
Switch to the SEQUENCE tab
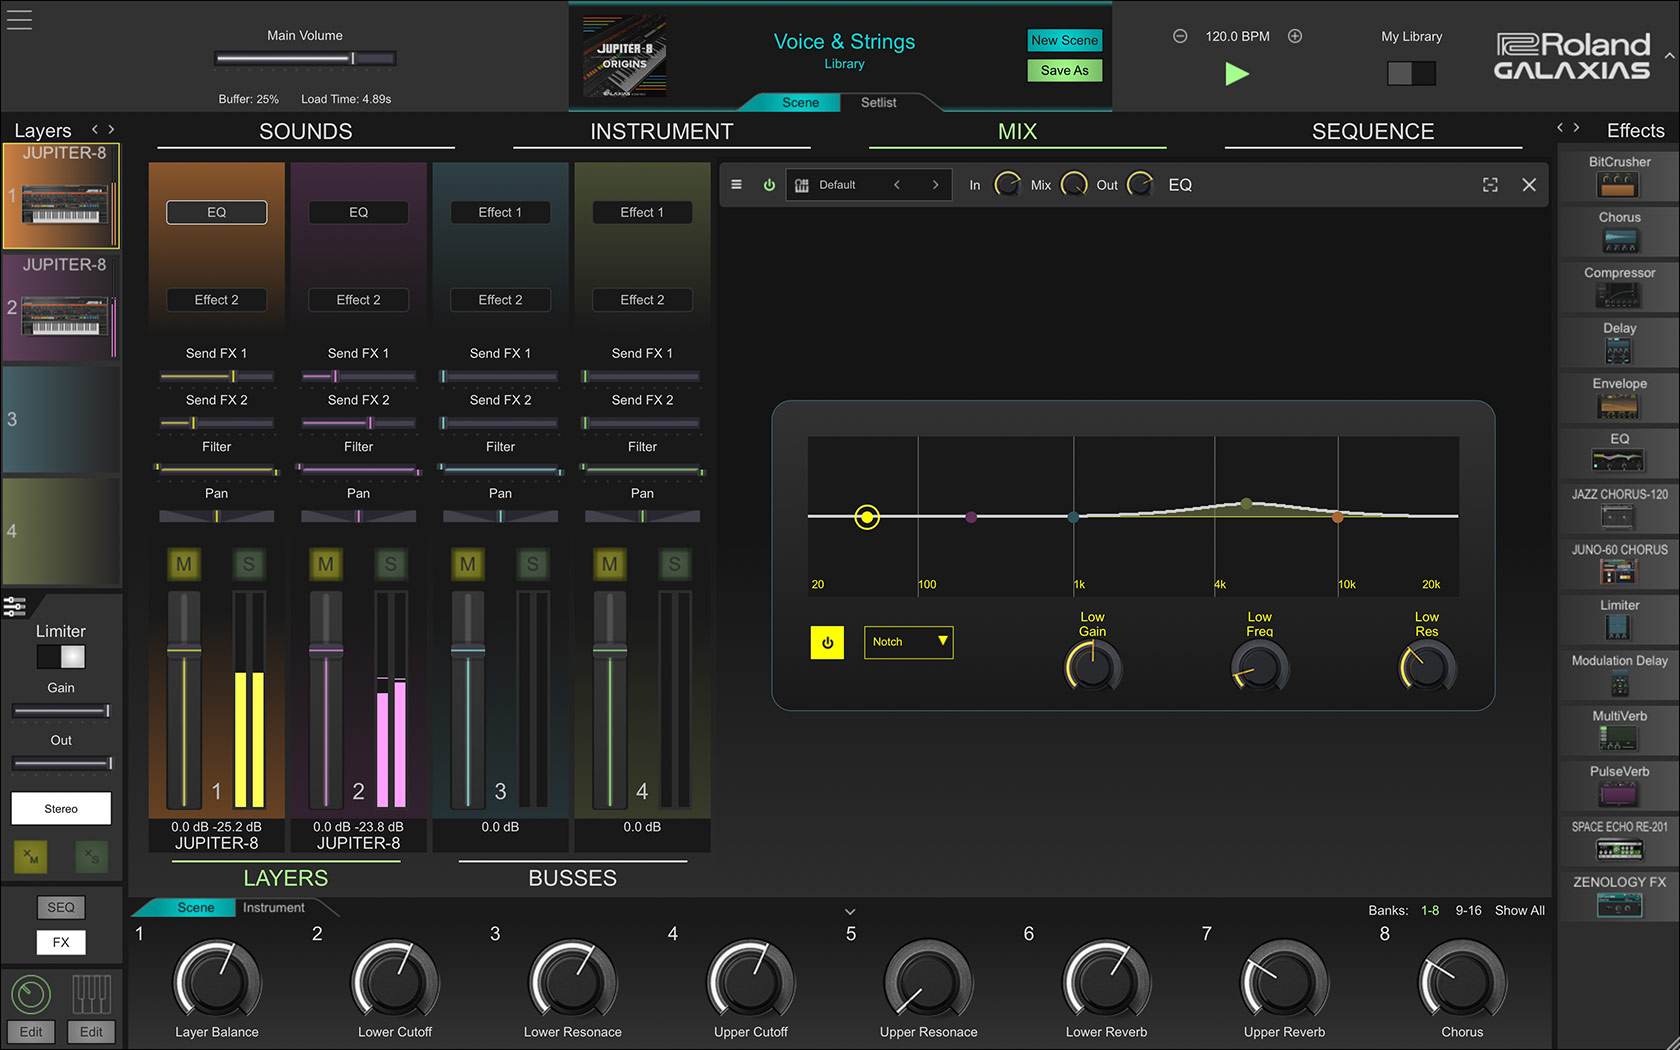1373,132
